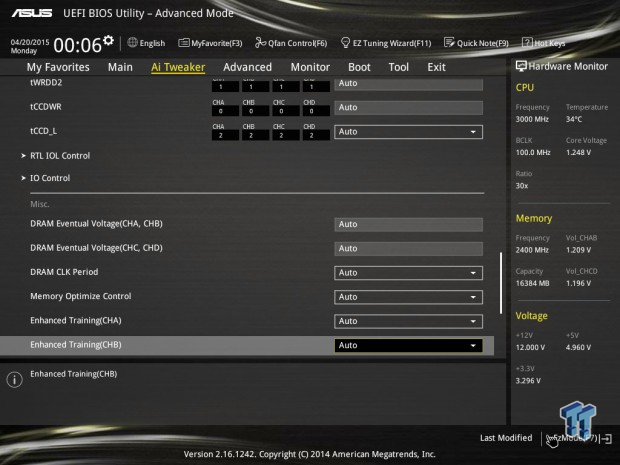620x465 pixels.
Task: Edit DRAM Eventual Voltage(CHC, CHD) field
Action: (408, 248)
